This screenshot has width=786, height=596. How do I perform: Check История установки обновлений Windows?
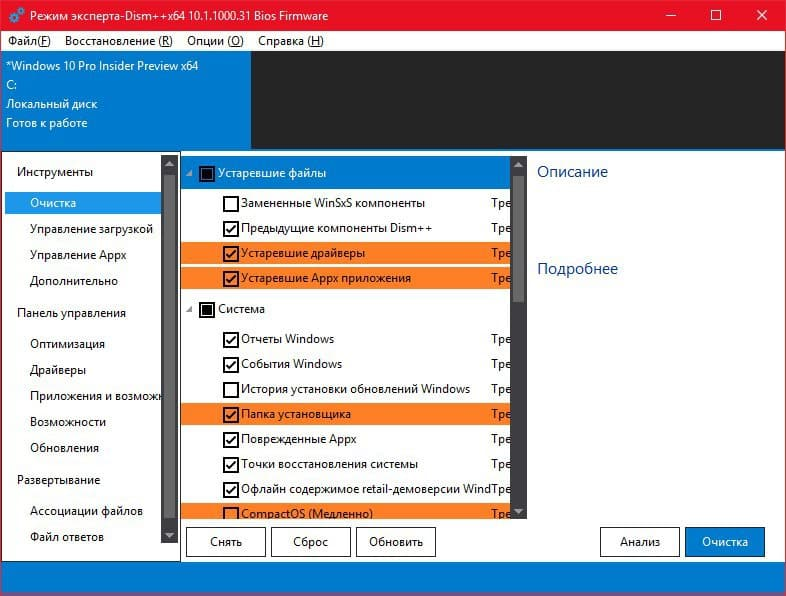point(230,389)
